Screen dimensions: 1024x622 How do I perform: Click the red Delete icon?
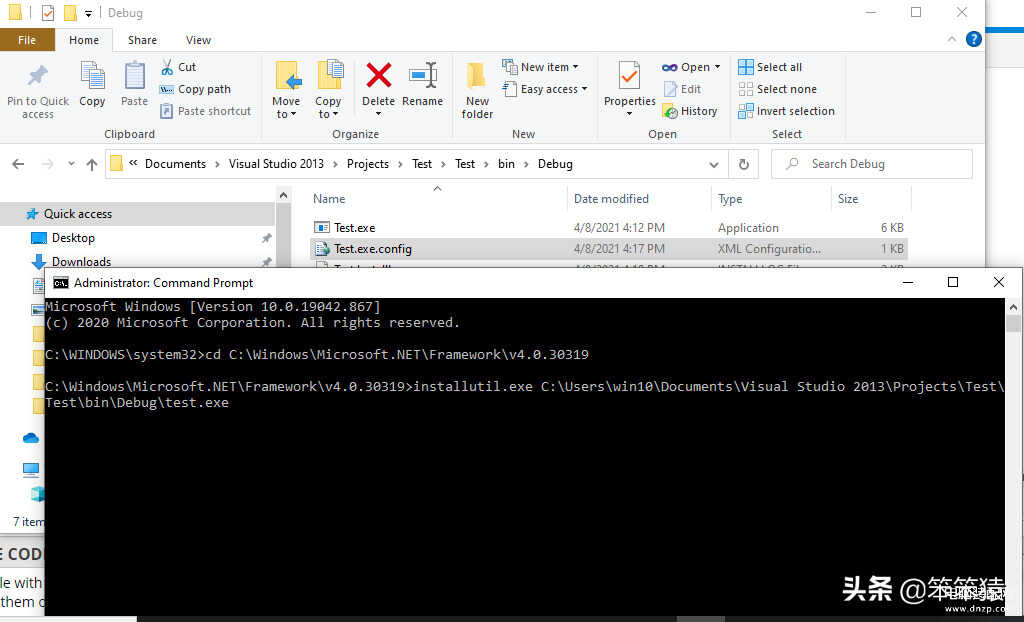pyautogui.click(x=379, y=76)
